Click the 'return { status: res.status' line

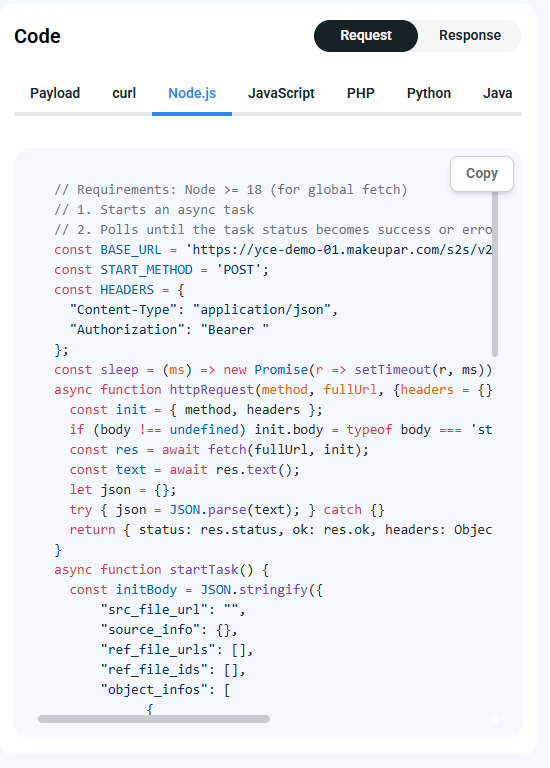click(x=281, y=530)
